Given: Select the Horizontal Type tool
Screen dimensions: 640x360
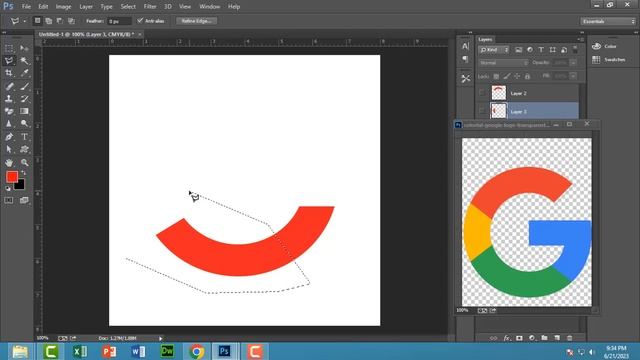Looking at the screenshot, I should pyautogui.click(x=24, y=137).
